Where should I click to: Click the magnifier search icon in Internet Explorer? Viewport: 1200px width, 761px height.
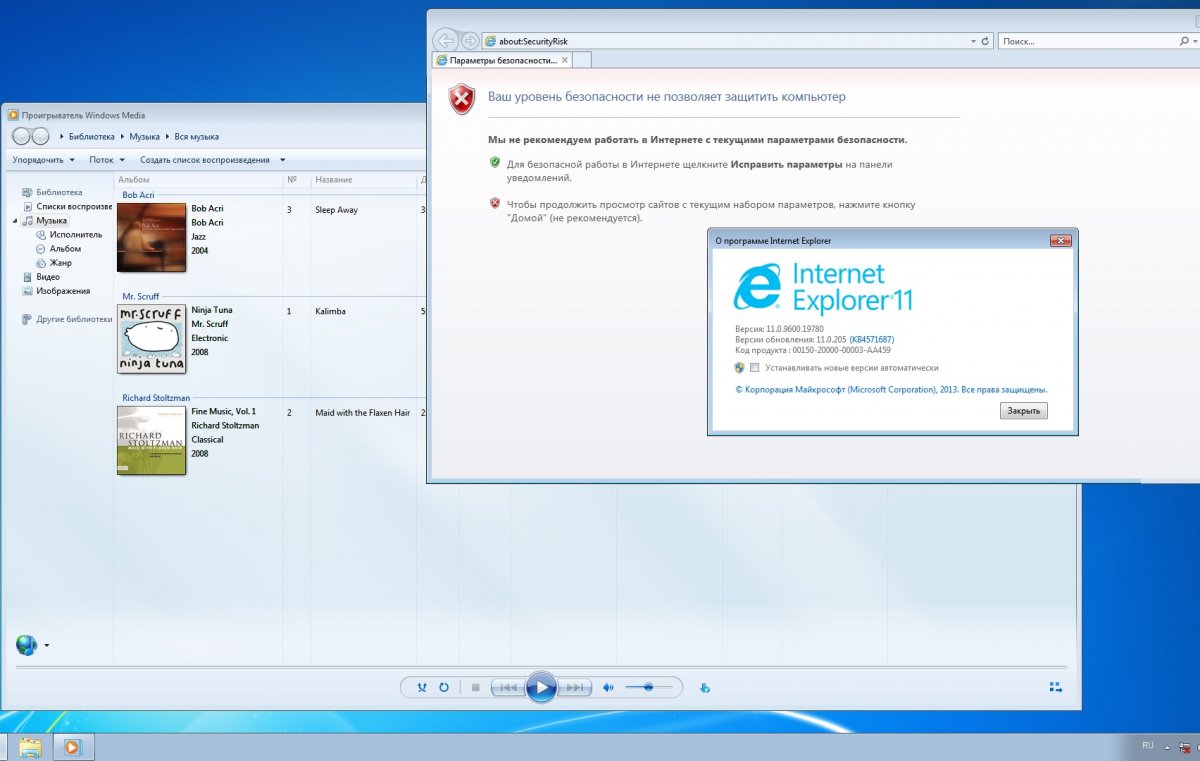(1183, 41)
